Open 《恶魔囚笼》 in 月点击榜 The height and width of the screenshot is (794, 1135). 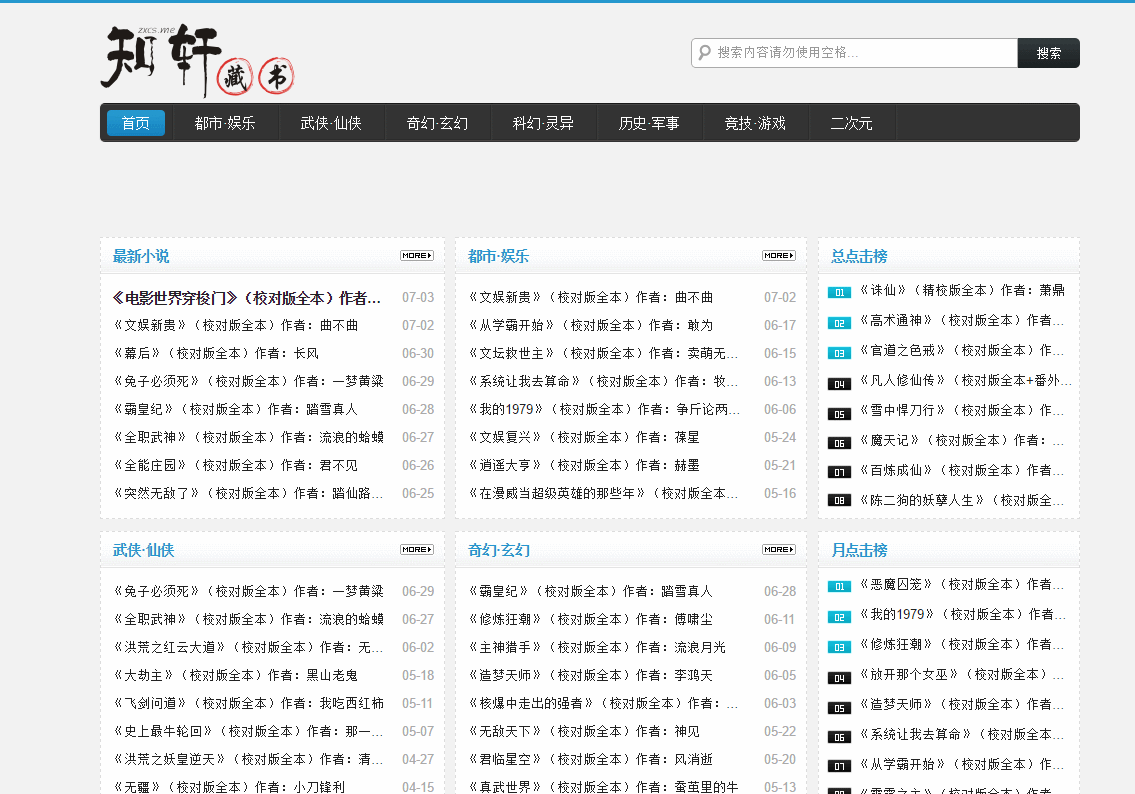pos(962,585)
